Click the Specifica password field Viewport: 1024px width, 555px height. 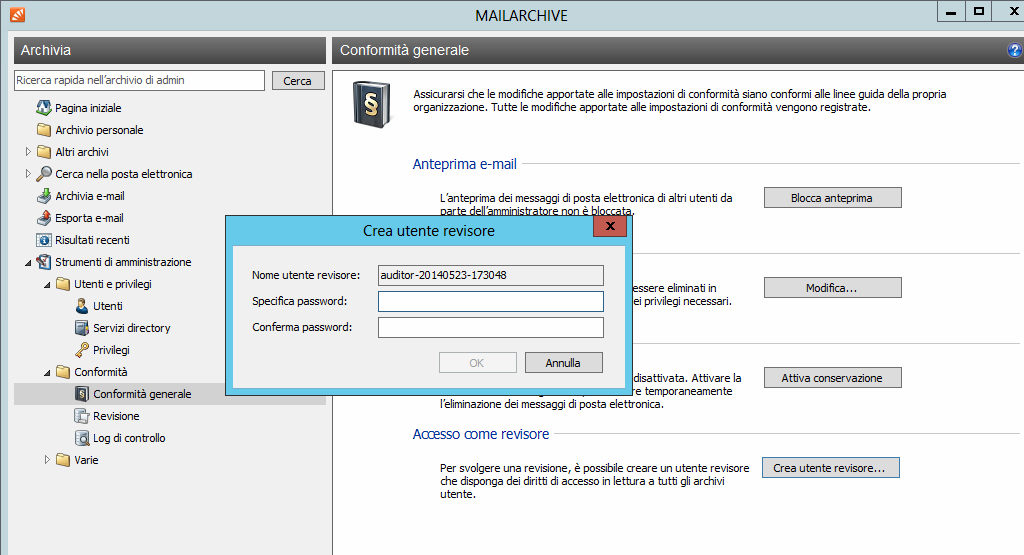(x=490, y=301)
